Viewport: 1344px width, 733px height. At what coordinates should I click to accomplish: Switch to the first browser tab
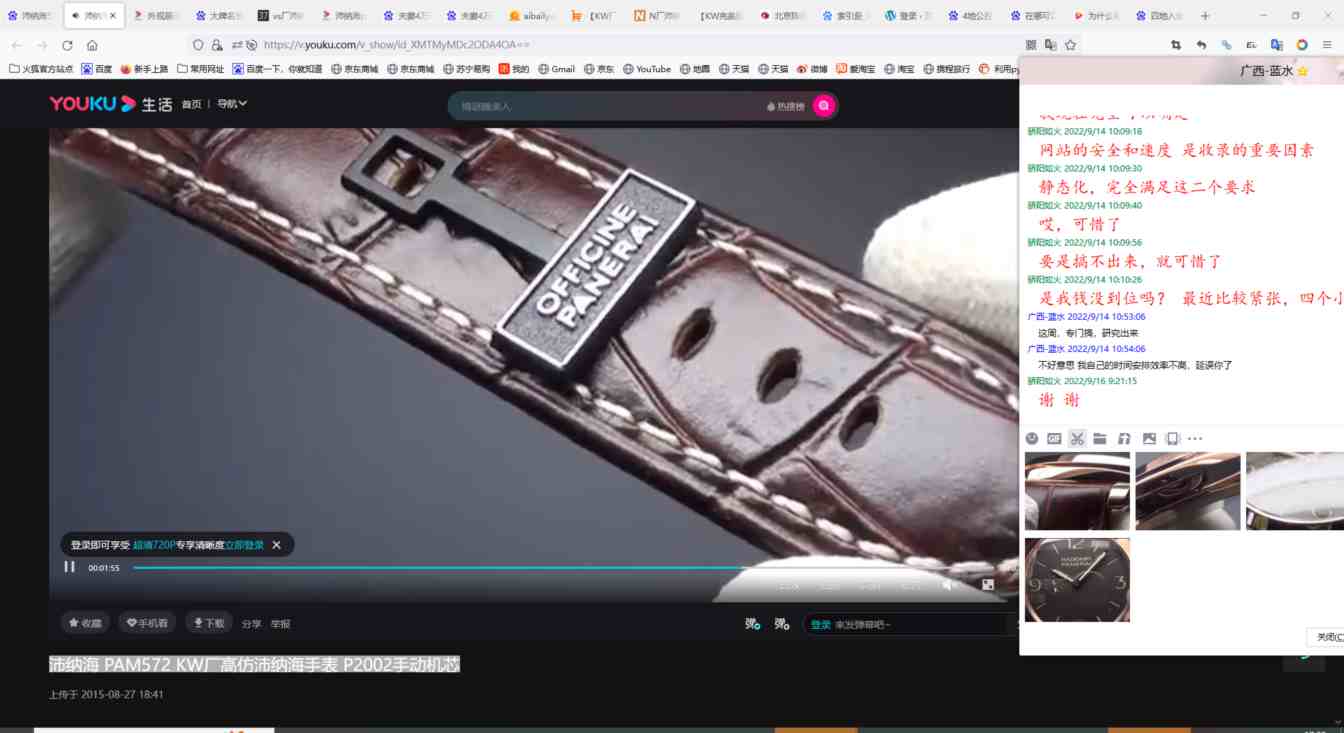click(x=30, y=15)
